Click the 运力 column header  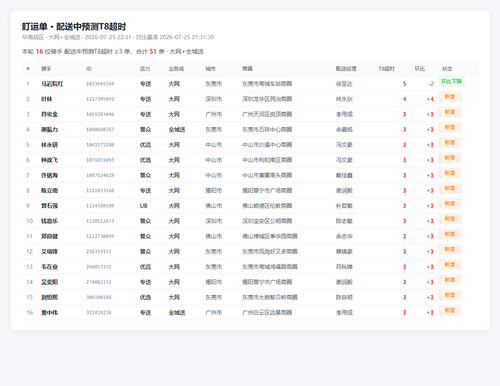145,69
